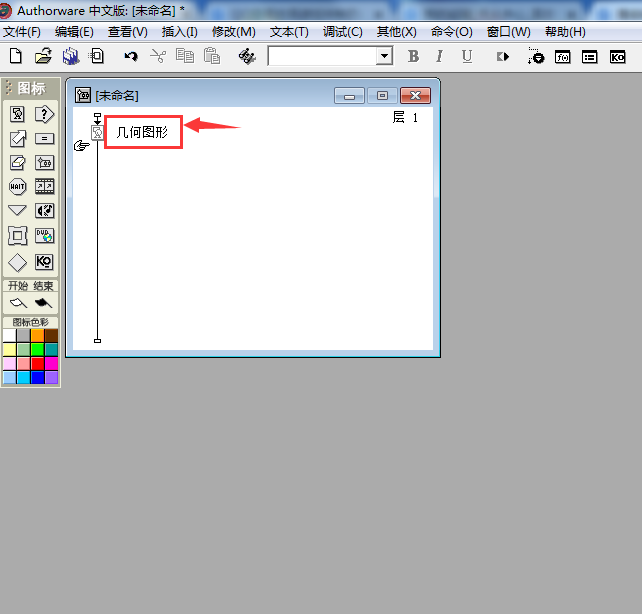Click the Paste clipboard icon
The width and height of the screenshot is (642, 614).
[x=212, y=56]
